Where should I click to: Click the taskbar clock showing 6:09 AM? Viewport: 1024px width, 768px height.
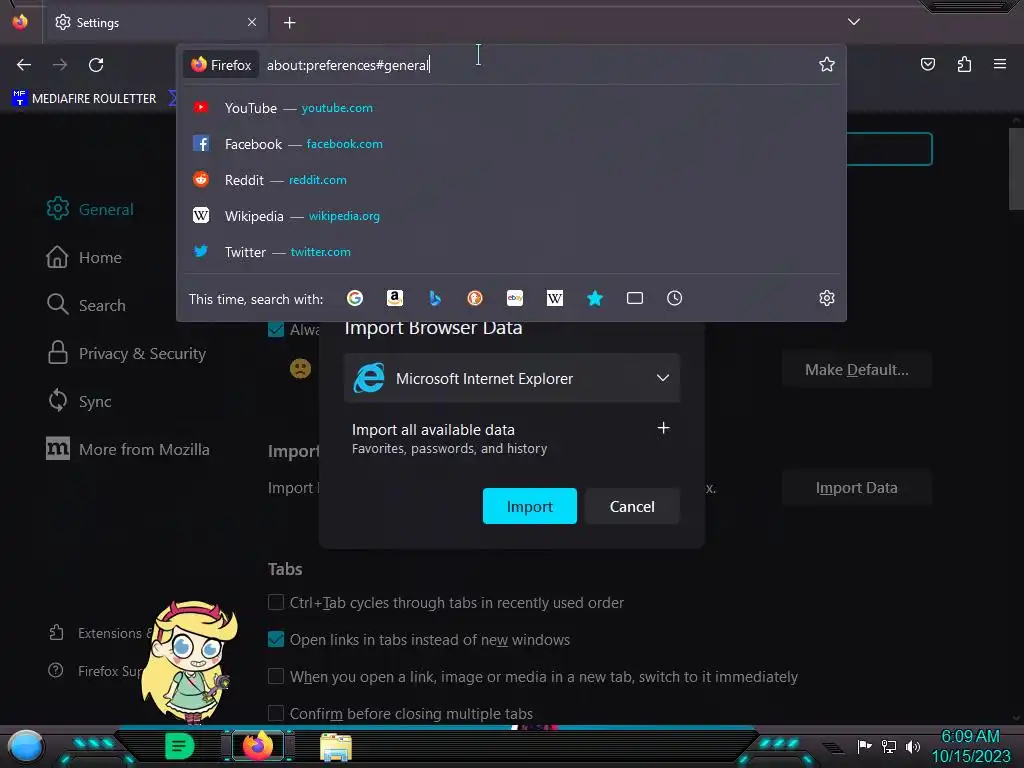(970, 746)
